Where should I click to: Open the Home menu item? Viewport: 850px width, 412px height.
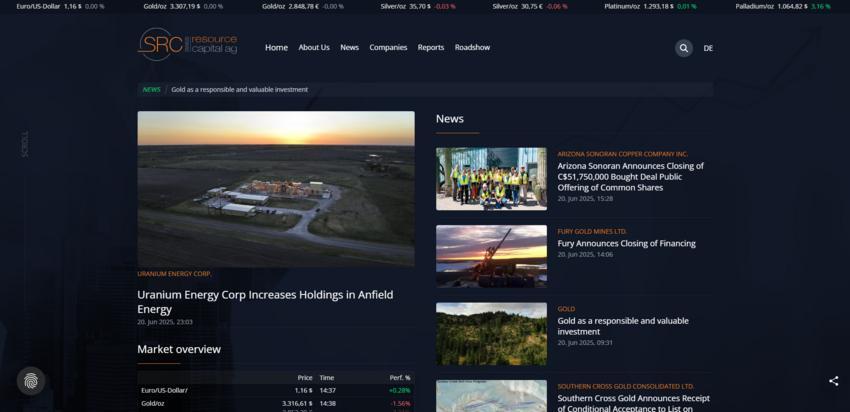[276, 48]
